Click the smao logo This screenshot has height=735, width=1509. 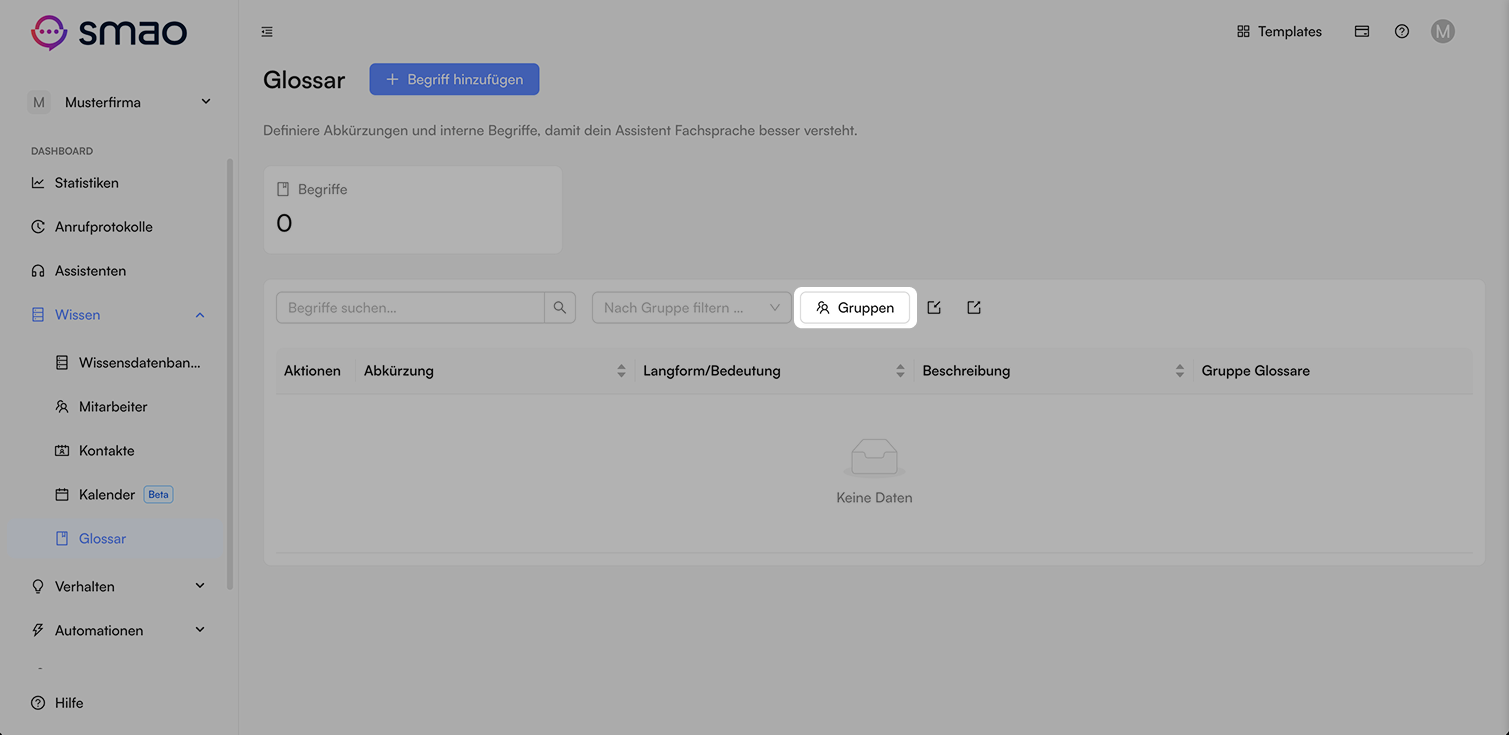pos(109,32)
